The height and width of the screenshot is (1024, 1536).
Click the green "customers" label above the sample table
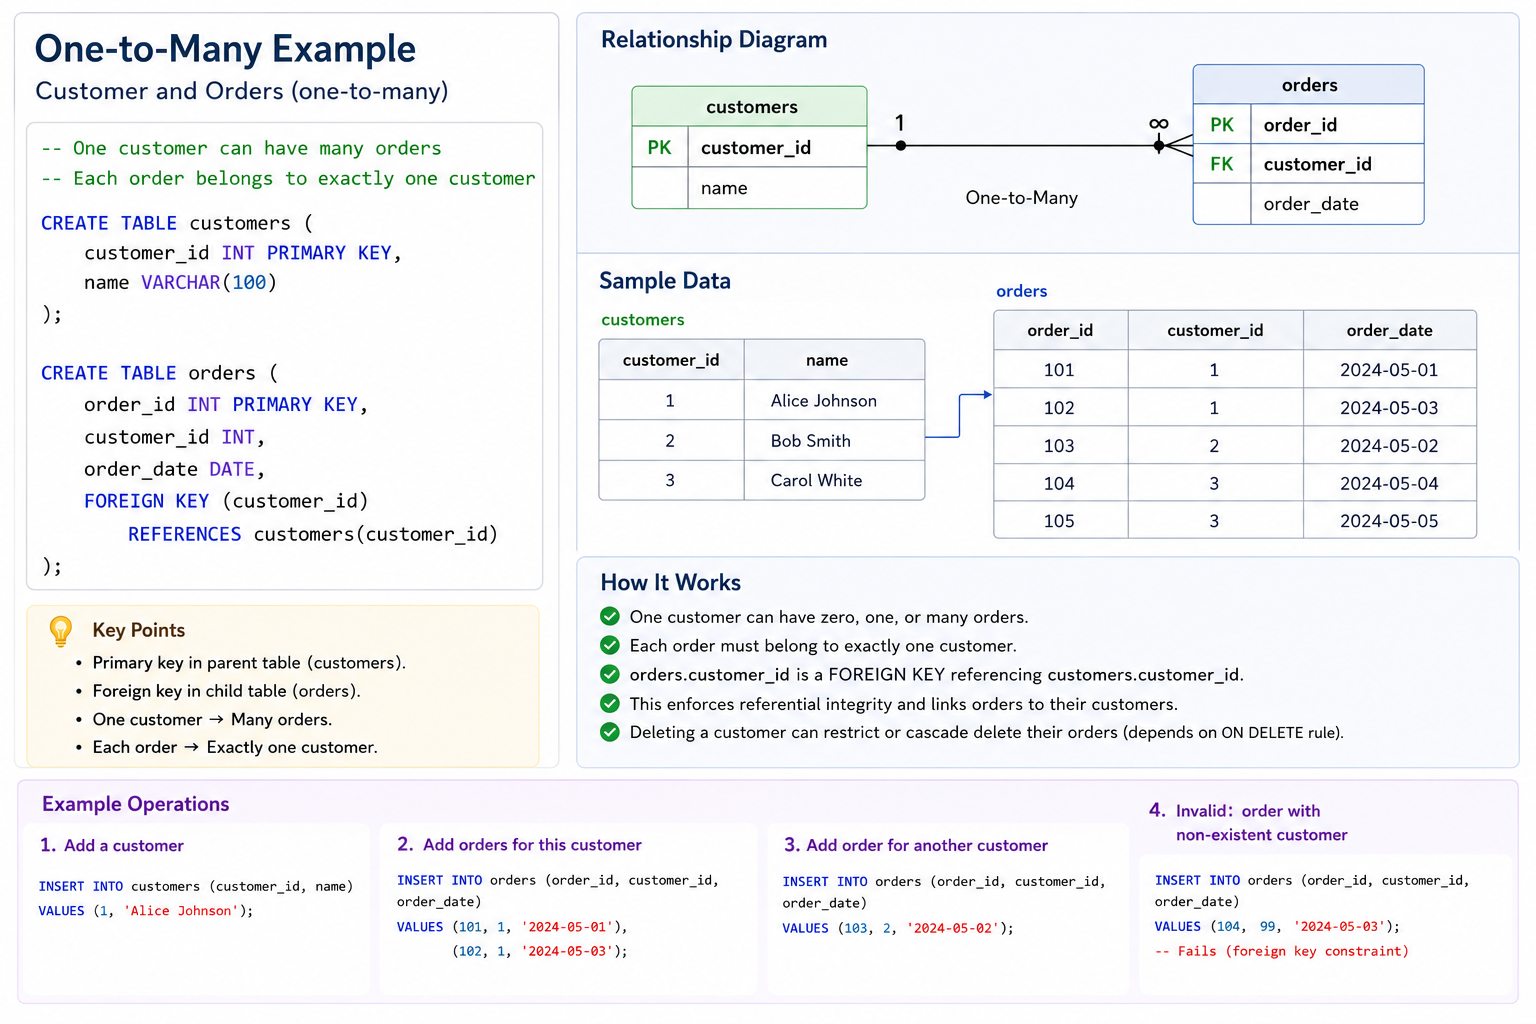pos(643,320)
